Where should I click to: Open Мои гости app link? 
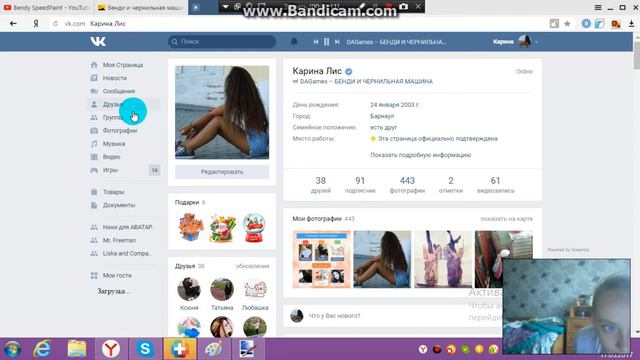click(117, 276)
